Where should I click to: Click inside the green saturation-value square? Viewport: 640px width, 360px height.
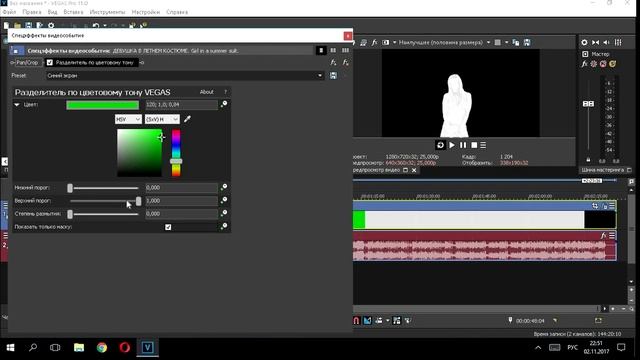pos(139,153)
